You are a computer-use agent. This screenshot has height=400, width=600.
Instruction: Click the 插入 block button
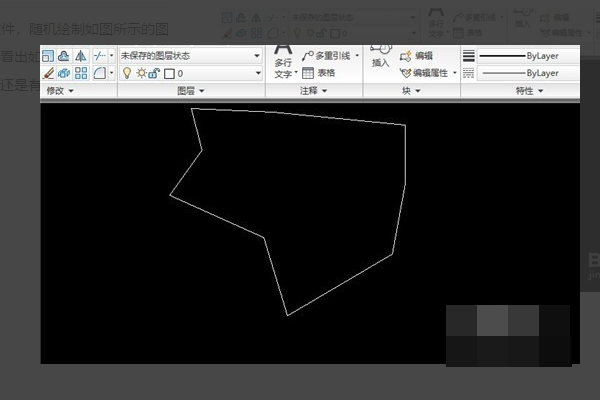point(381,57)
